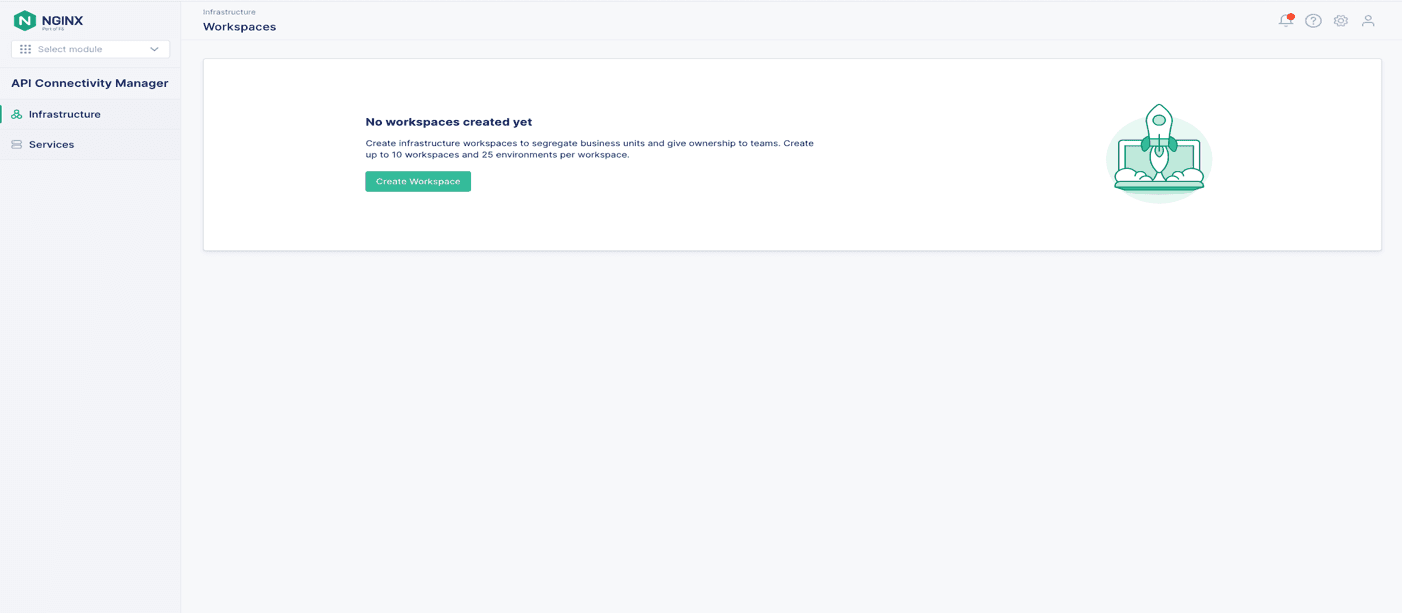Click the rocket launch illustration
The image size is (1402, 613).
pyautogui.click(x=1158, y=152)
